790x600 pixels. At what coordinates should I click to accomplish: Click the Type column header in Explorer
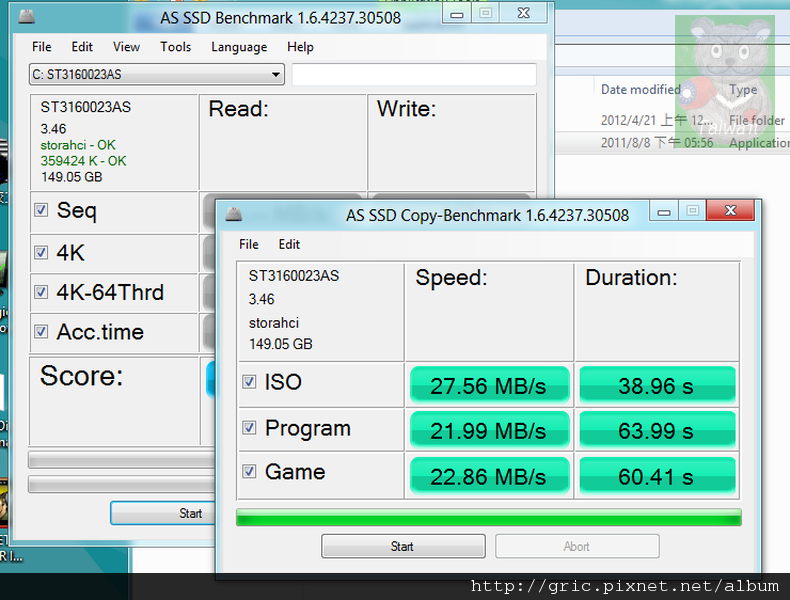tap(743, 90)
